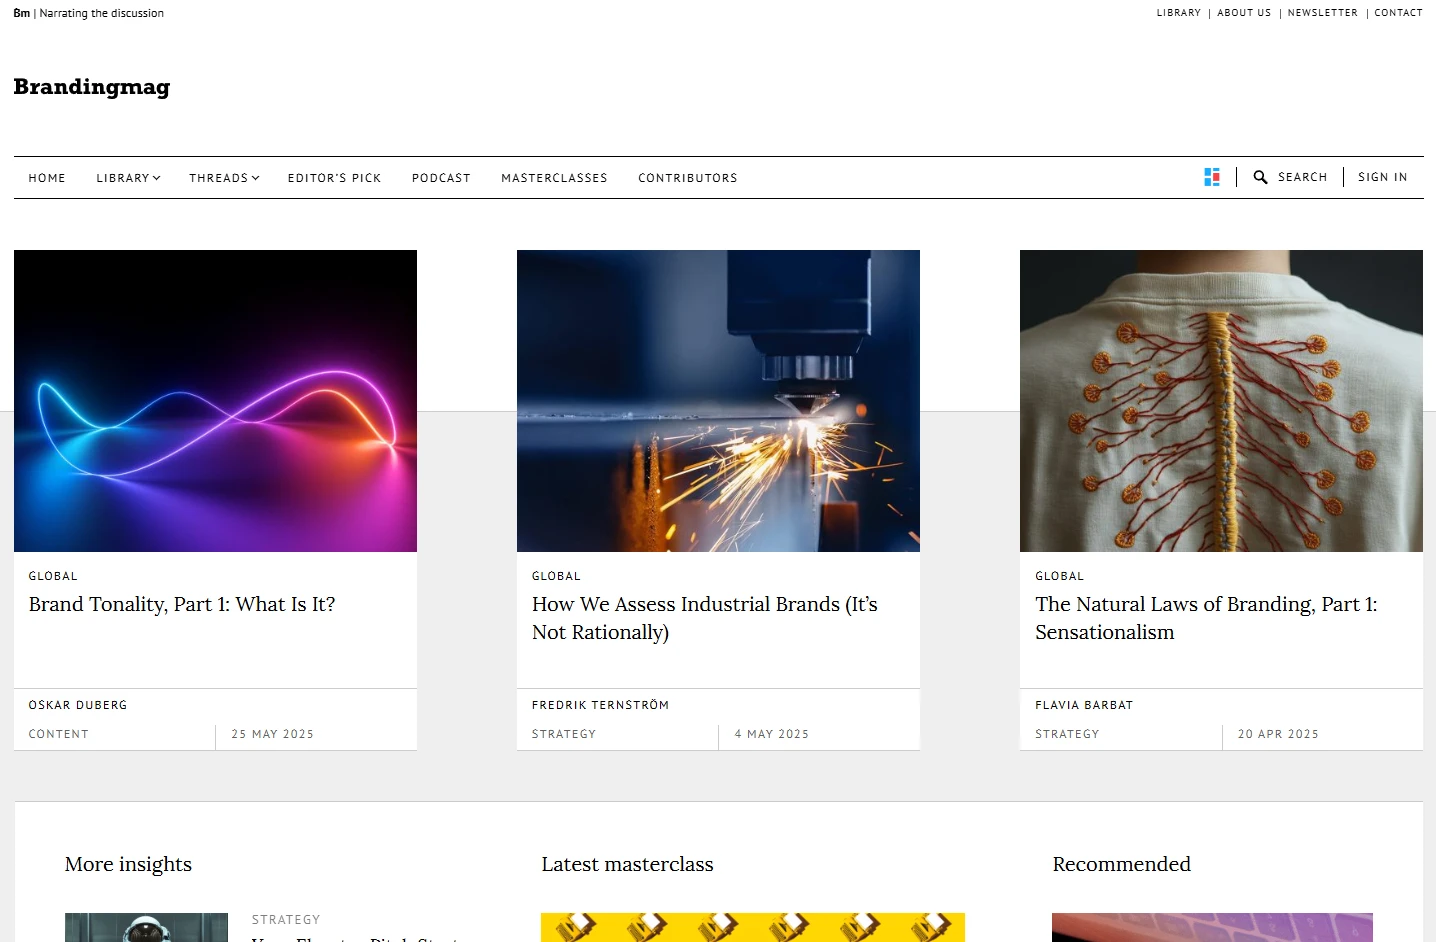Open the MASTERCLASSES page

click(x=554, y=177)
